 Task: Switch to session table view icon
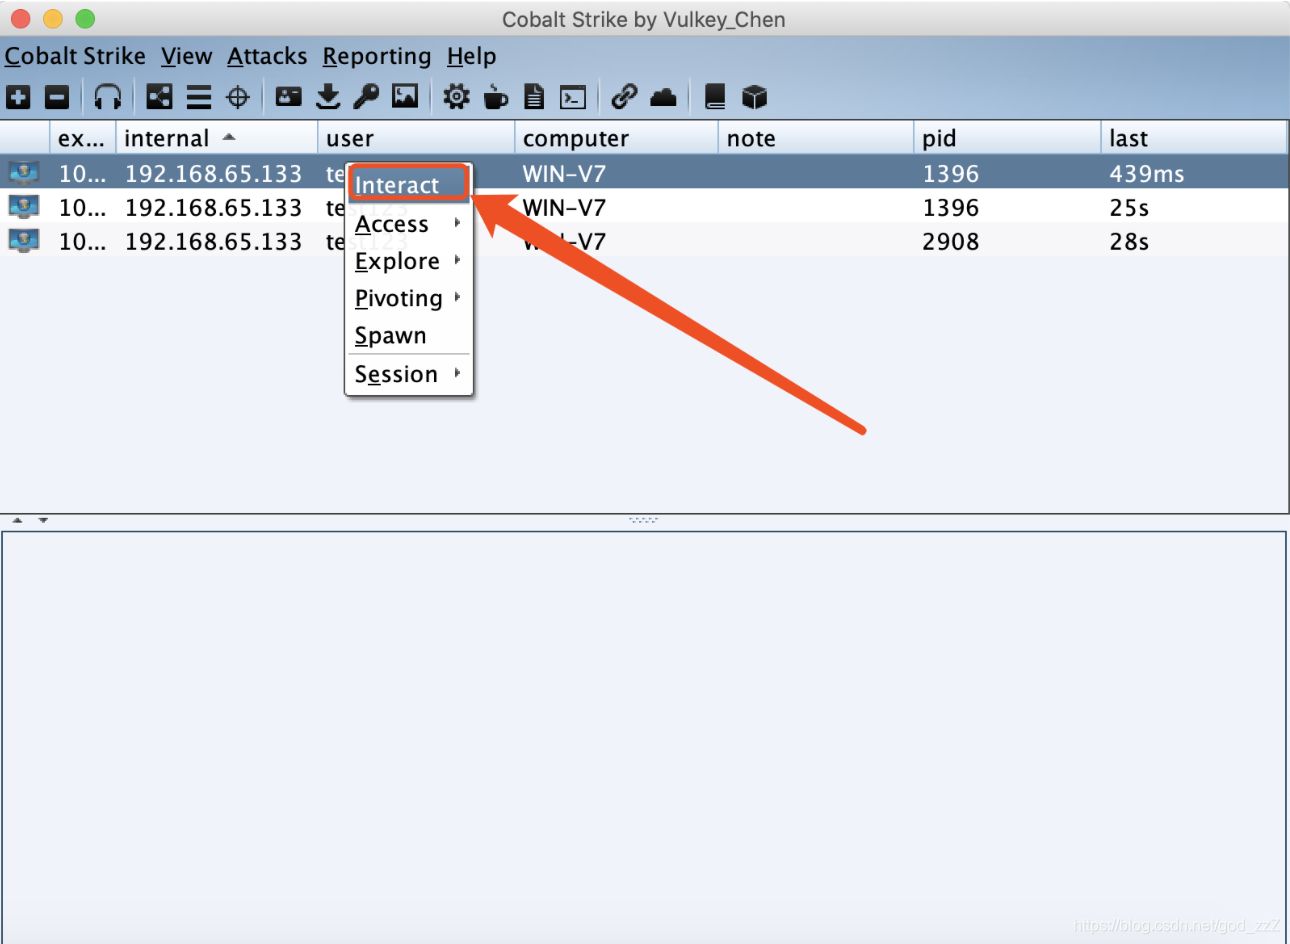tap(199, 97)
